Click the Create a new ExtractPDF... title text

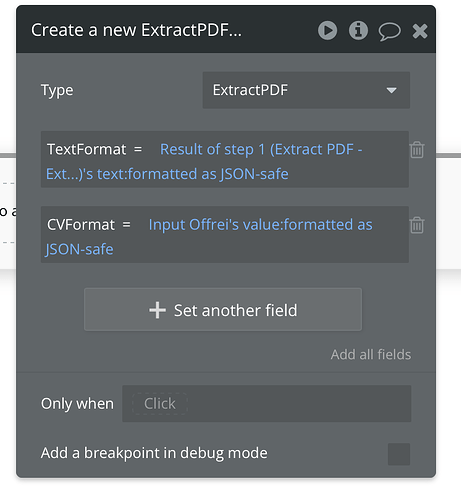coord(136,30)
